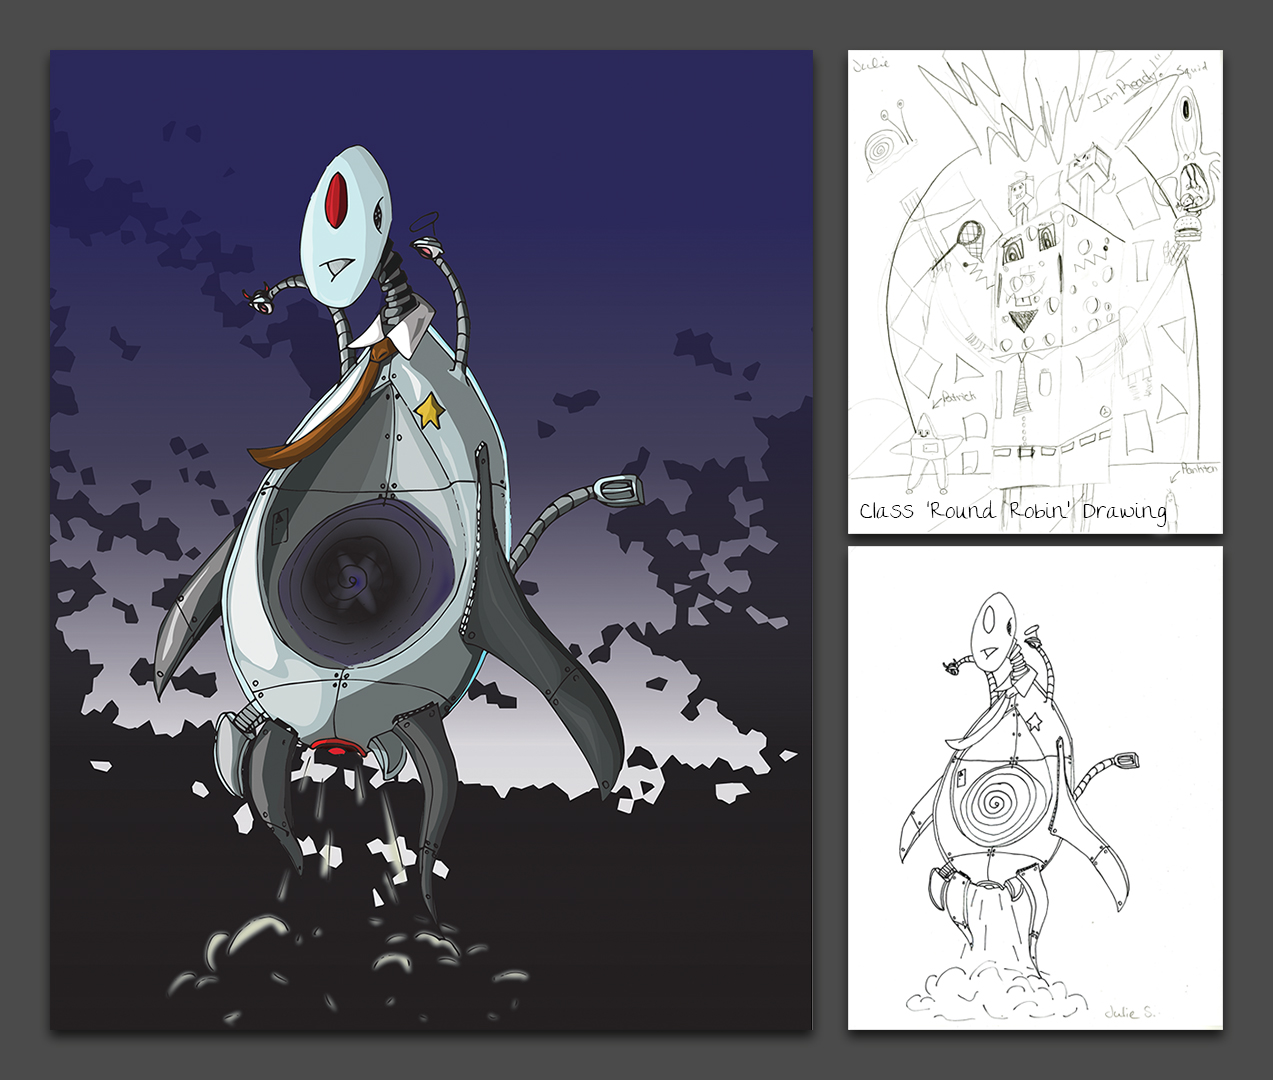Click the "Julie S." signature on the line drawing
1273x1080 pixels.
tap(1129, 1012)
